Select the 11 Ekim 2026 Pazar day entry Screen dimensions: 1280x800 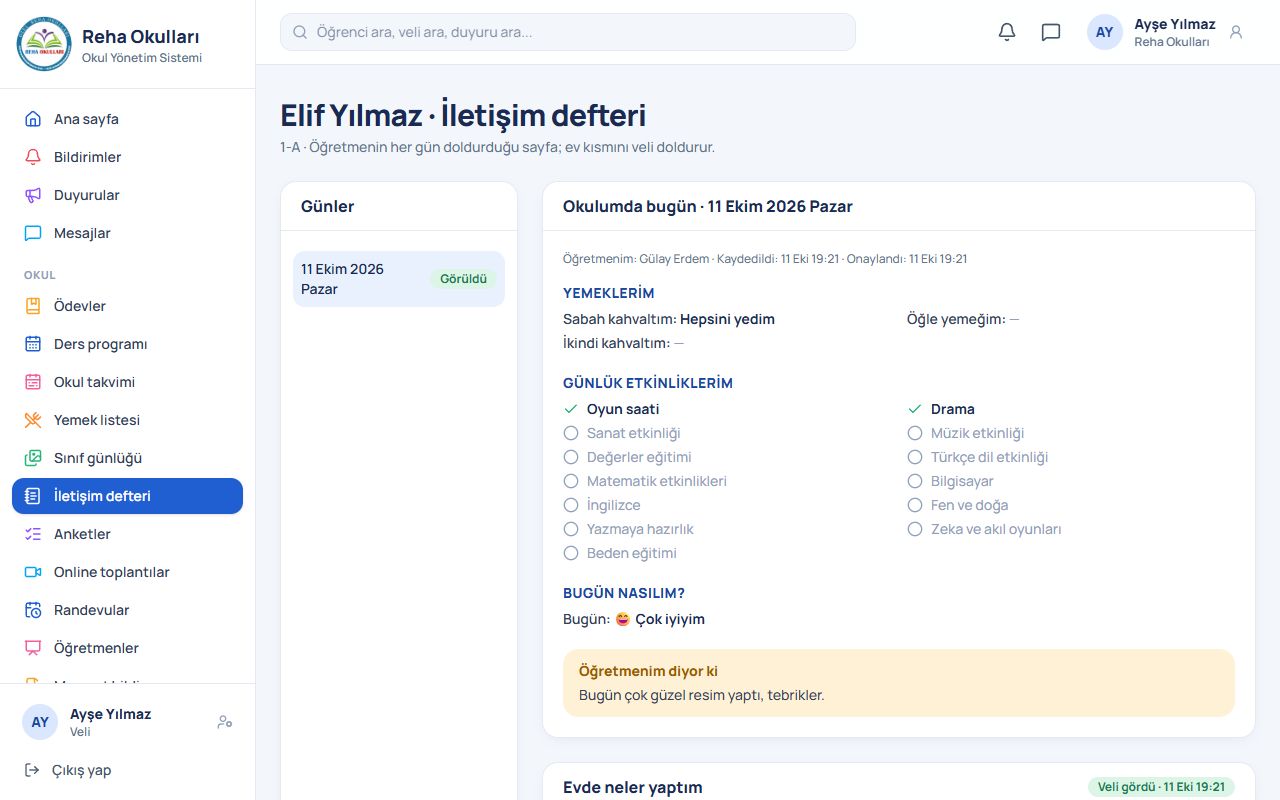pos(399,279)
